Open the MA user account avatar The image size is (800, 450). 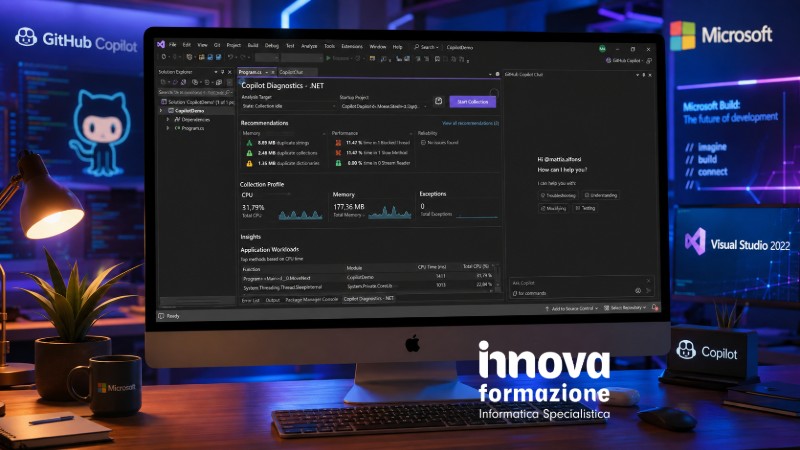(602, 48)
